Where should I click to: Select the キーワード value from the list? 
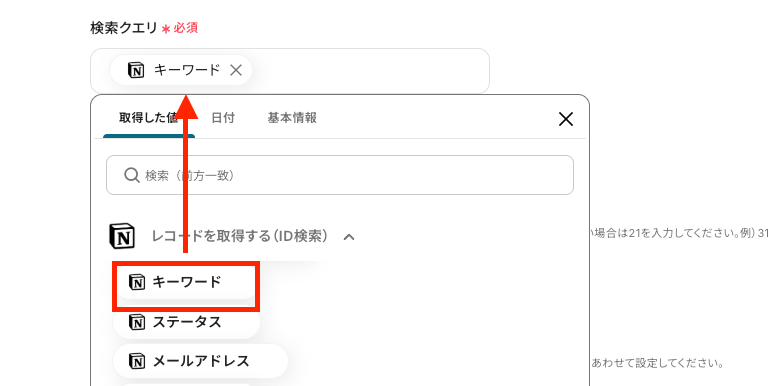coord(186,282)
